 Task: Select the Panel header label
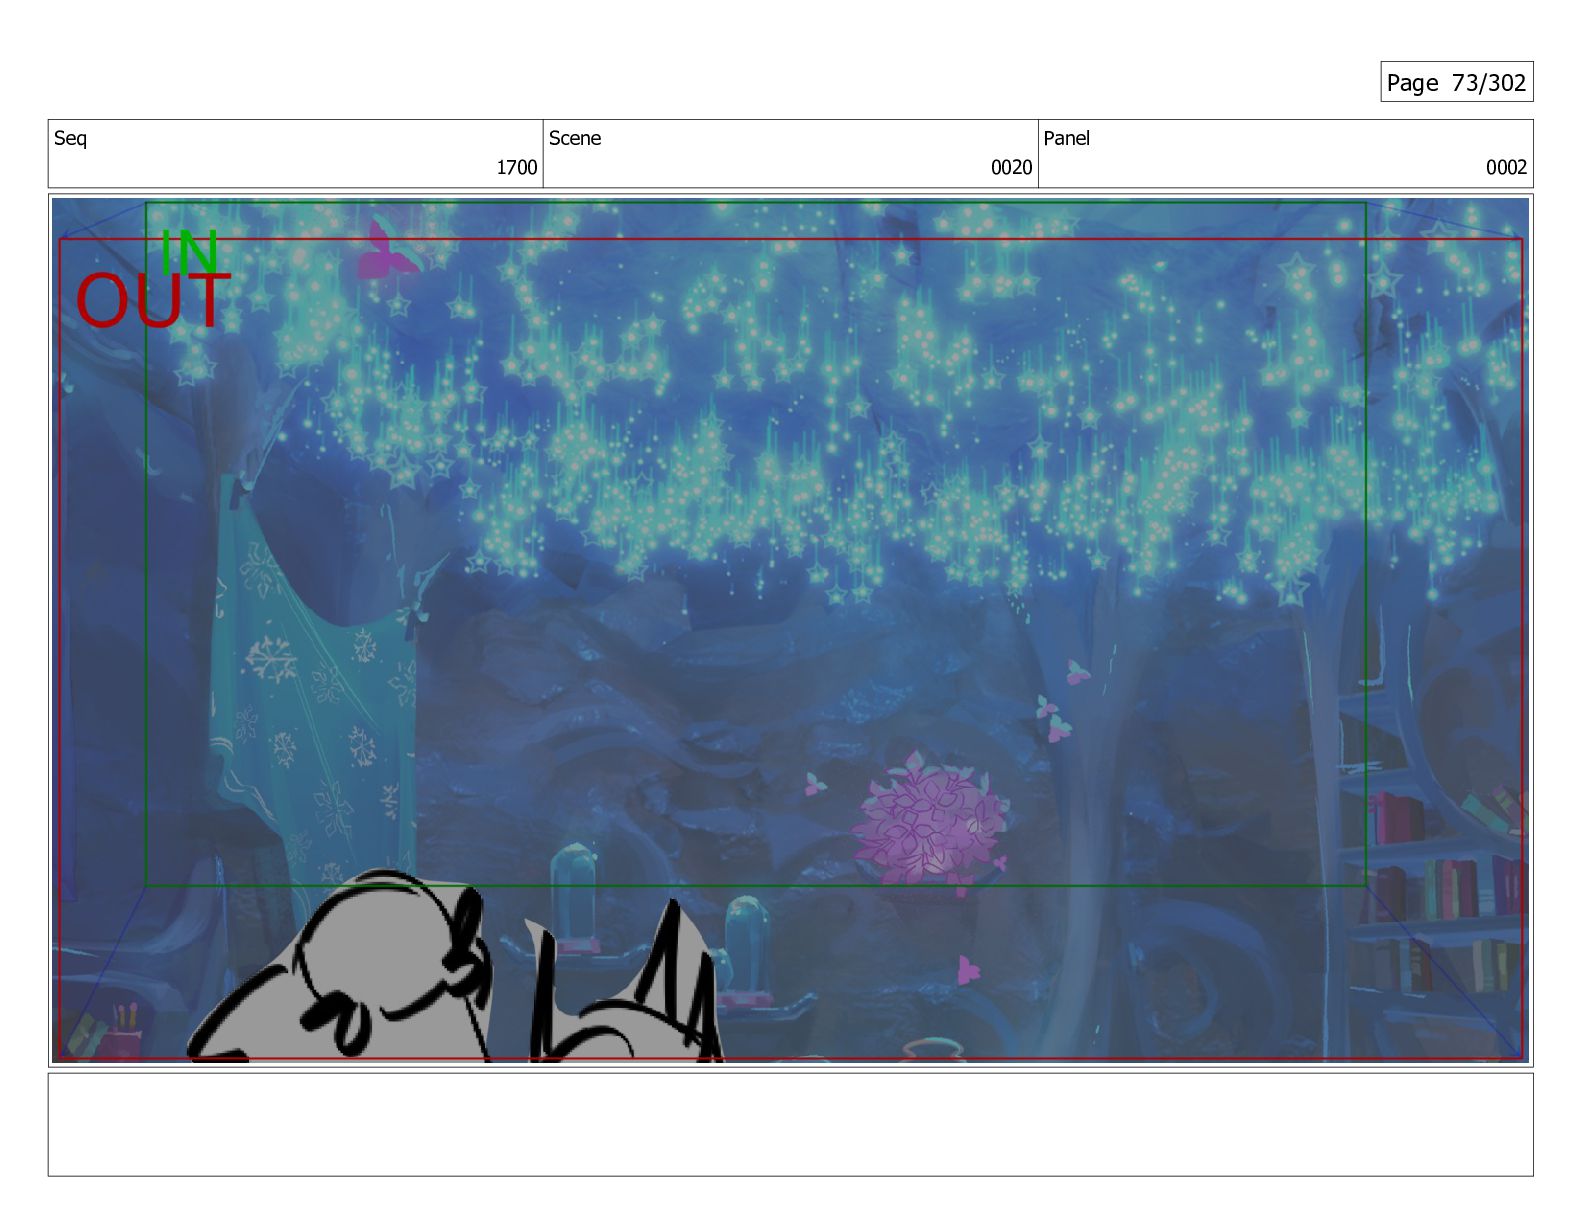tap(1066, 138)
